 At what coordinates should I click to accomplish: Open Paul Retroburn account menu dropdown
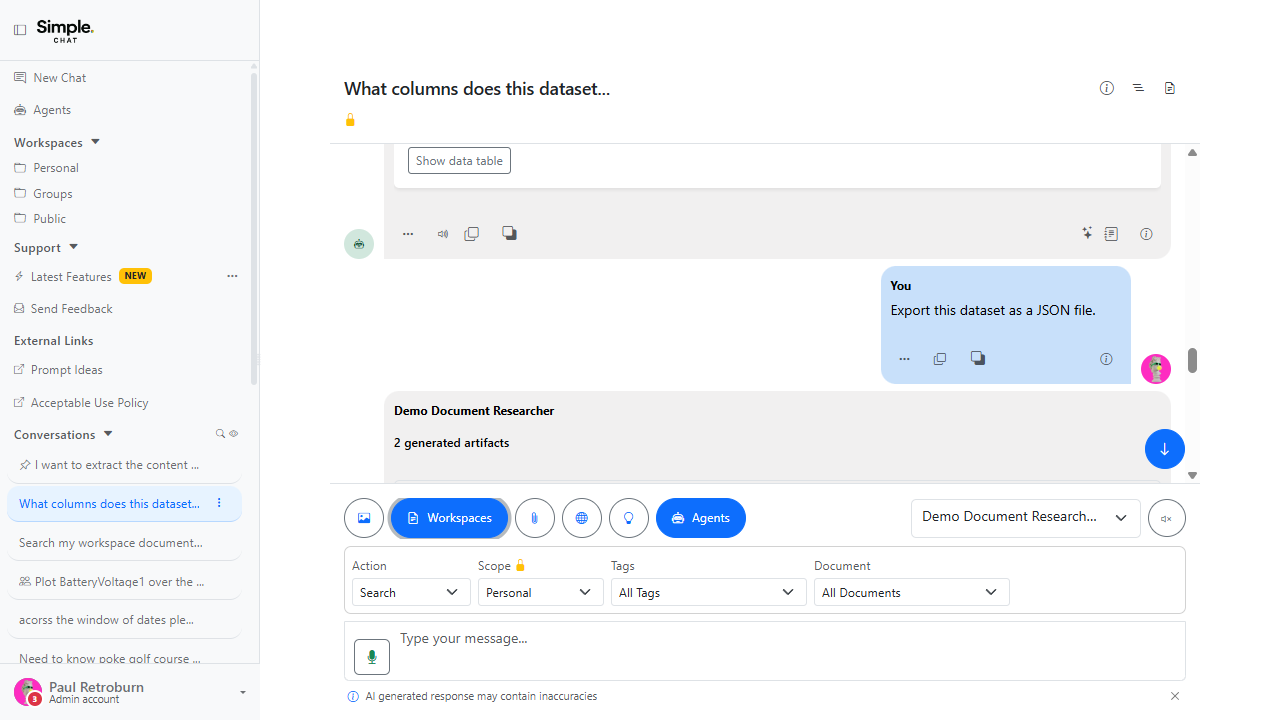[x=242, y=692]
